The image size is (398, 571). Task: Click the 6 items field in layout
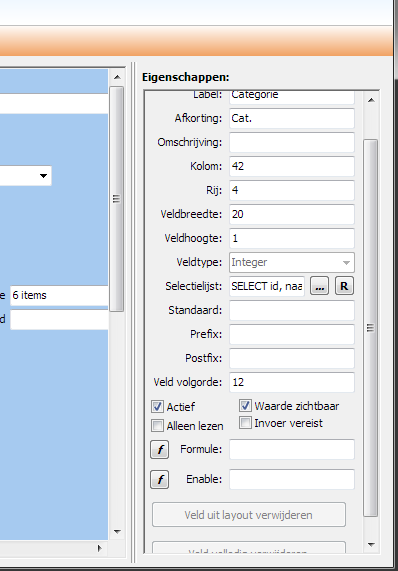click(59, 295)
